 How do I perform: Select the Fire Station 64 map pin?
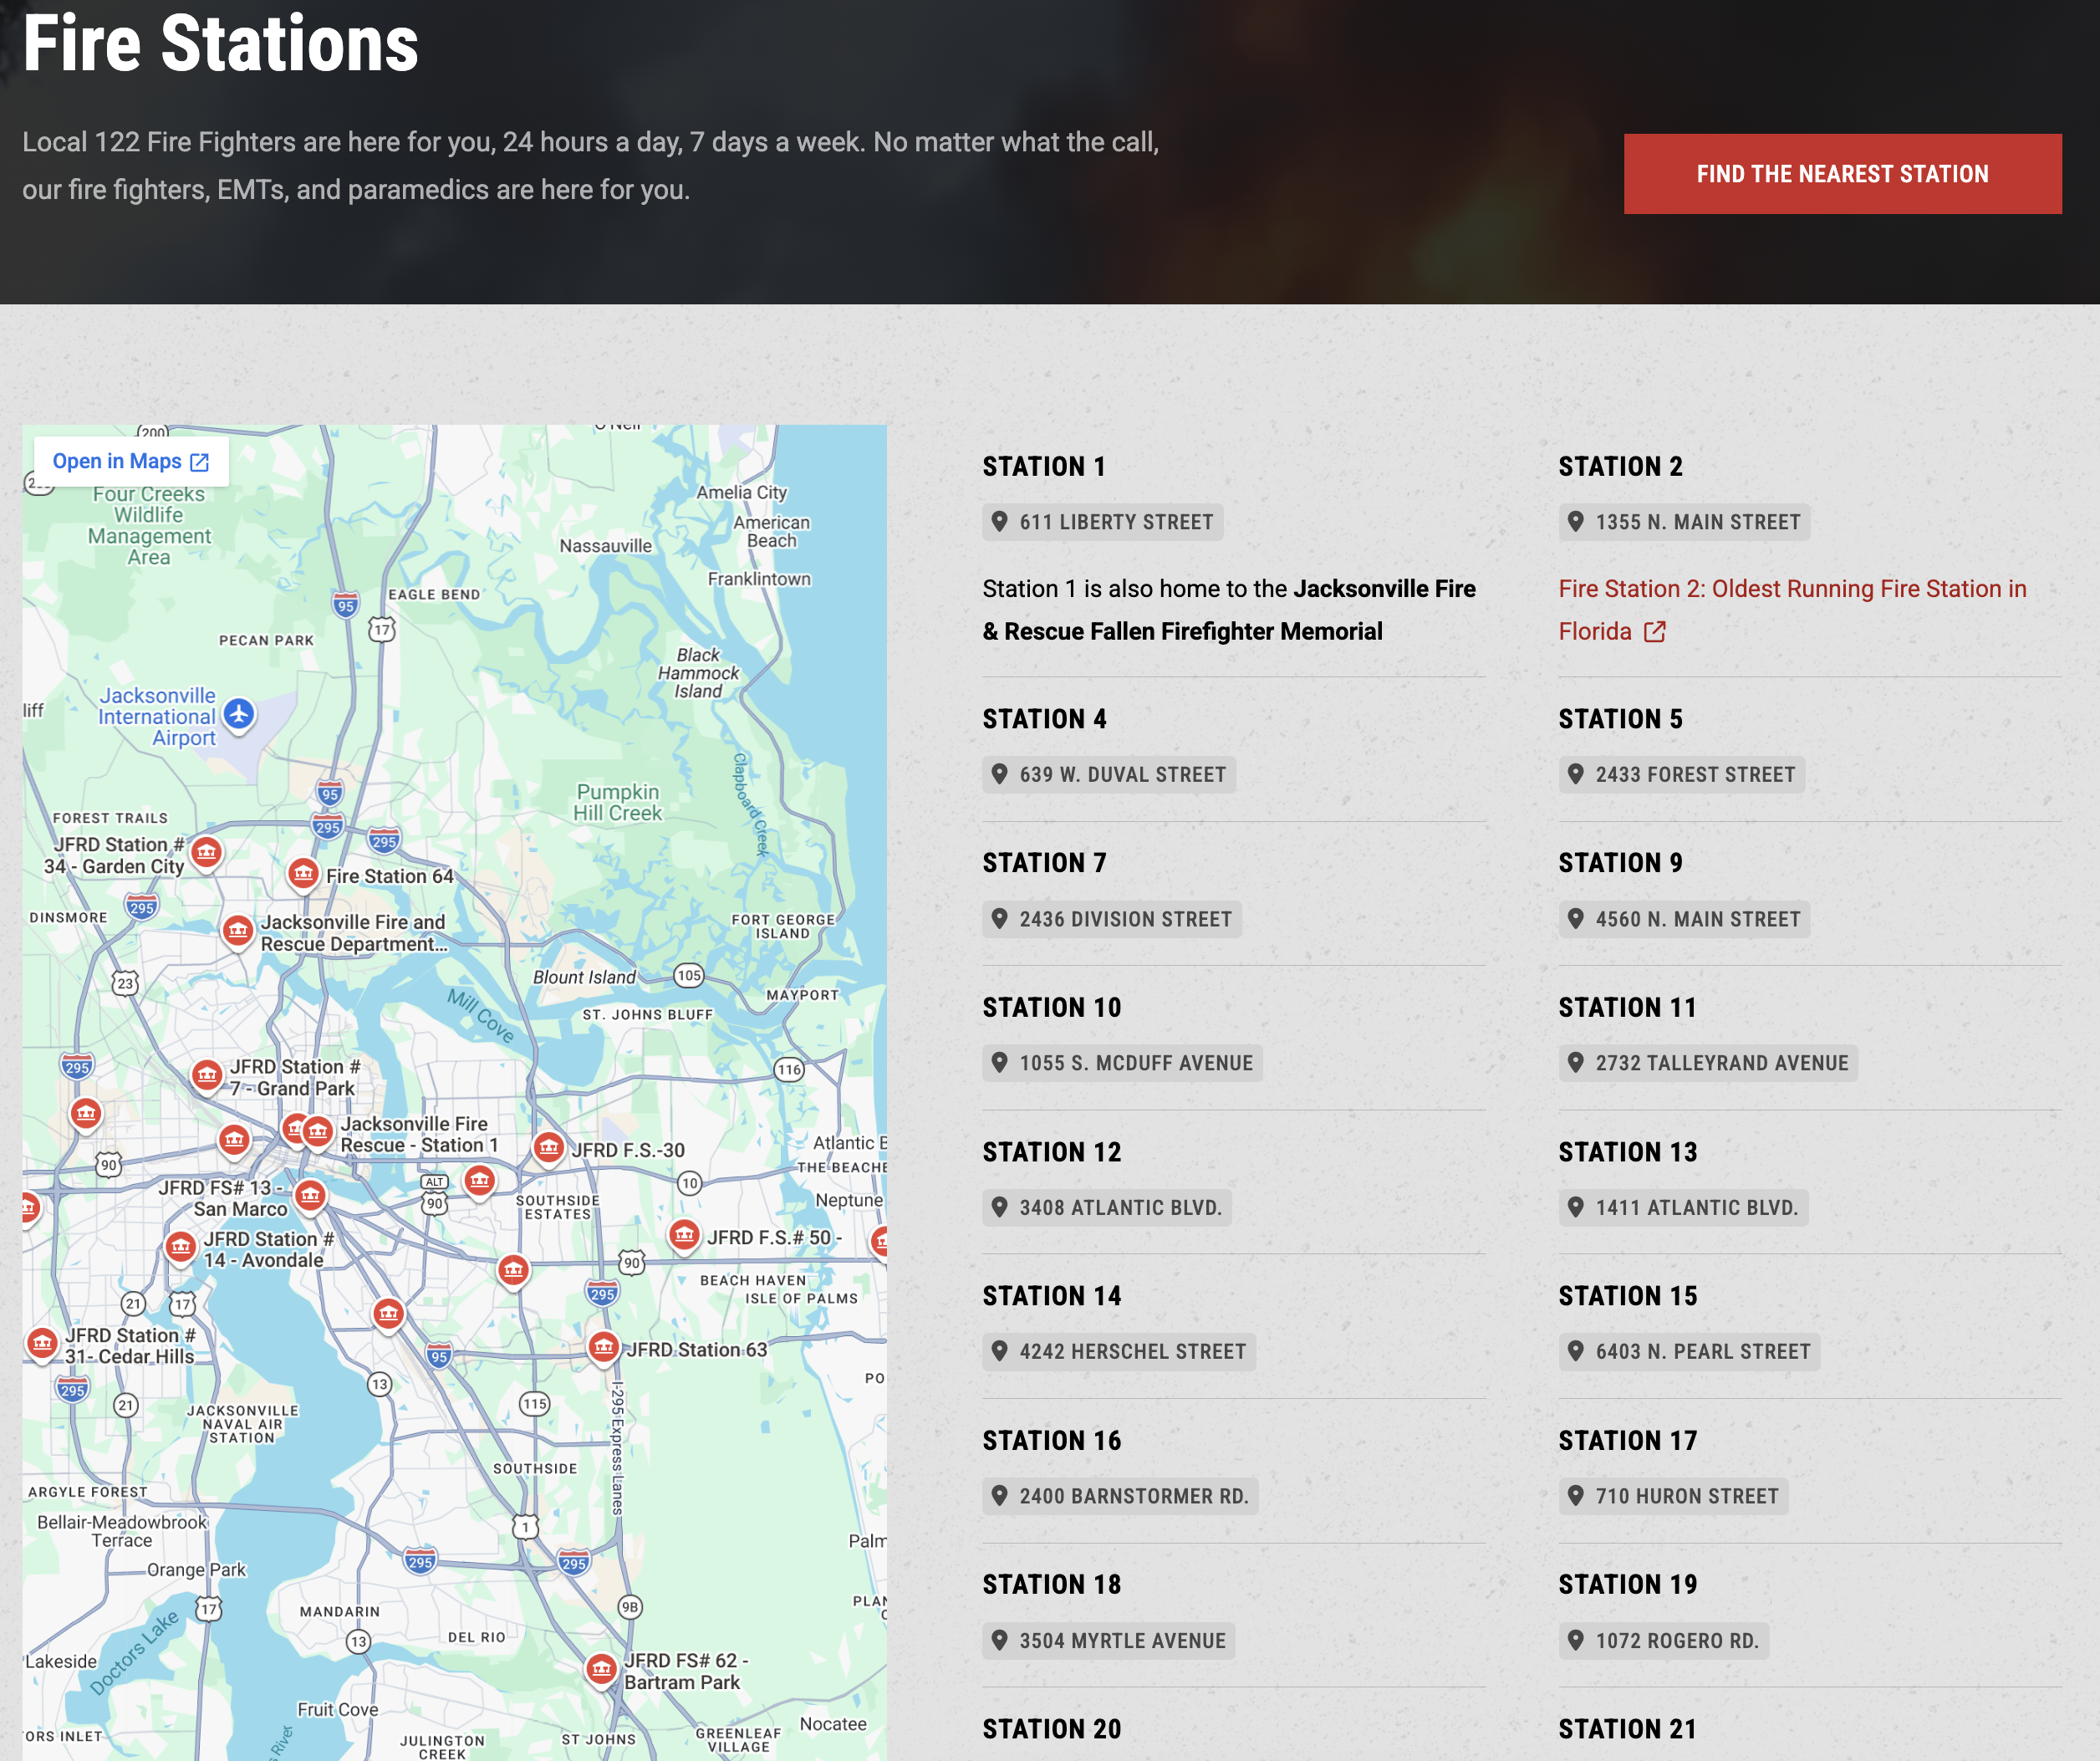point(303,874)
